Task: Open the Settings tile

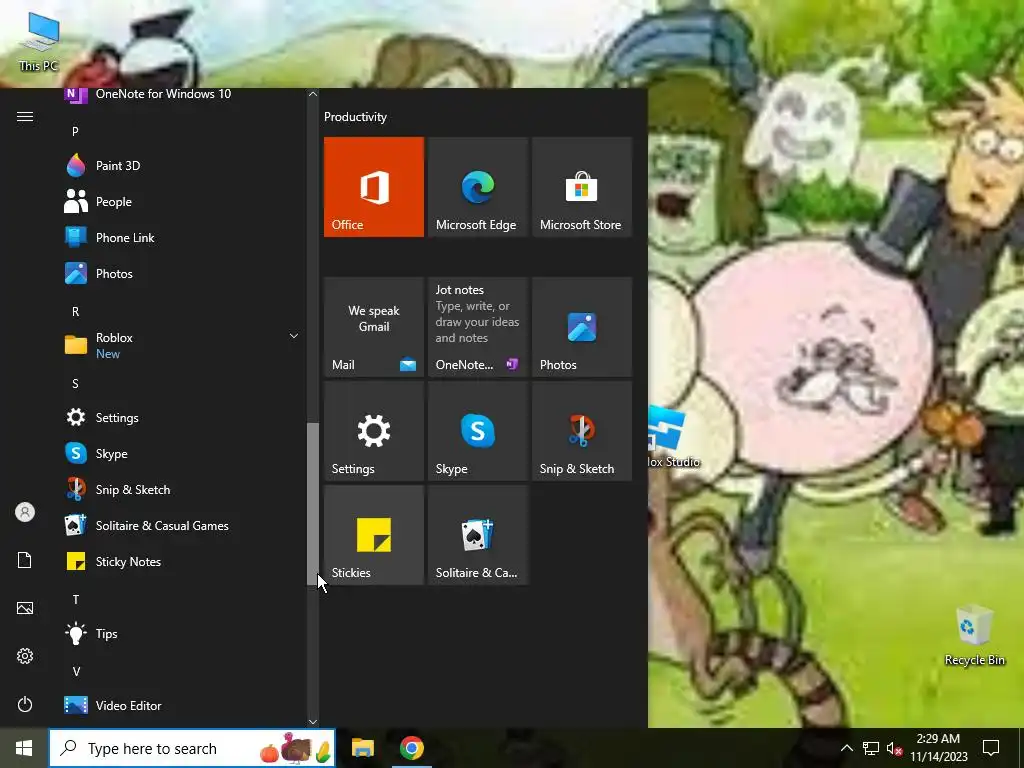Action: point(374,431)
